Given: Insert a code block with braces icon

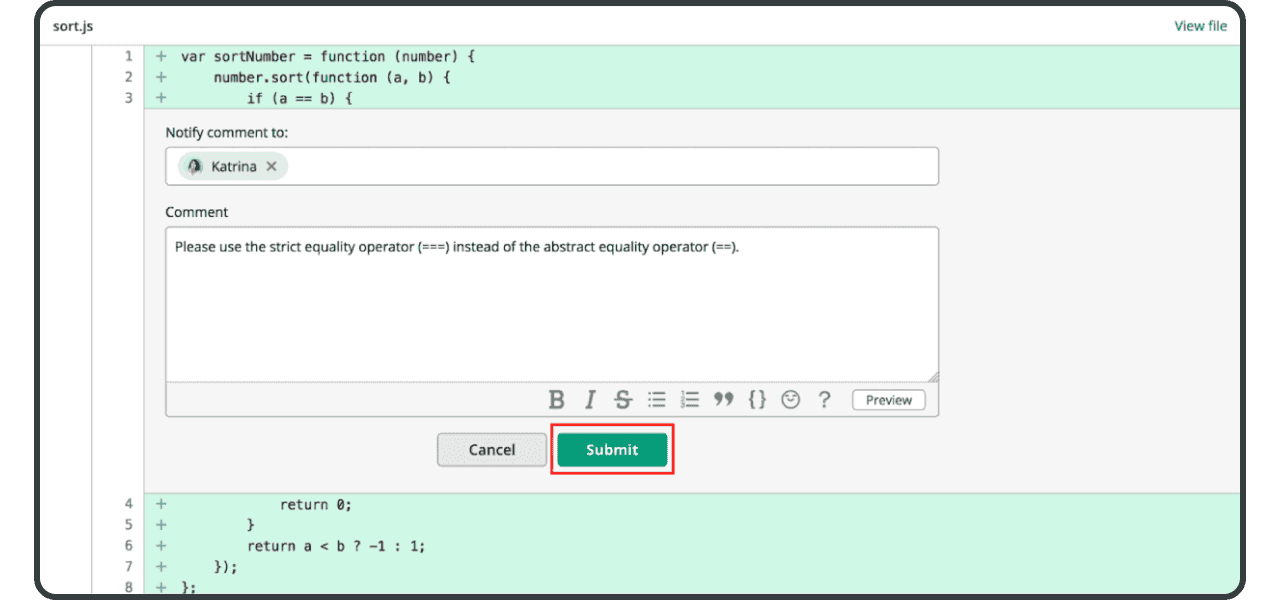Looking at the screenshot, I should [757, 400].
